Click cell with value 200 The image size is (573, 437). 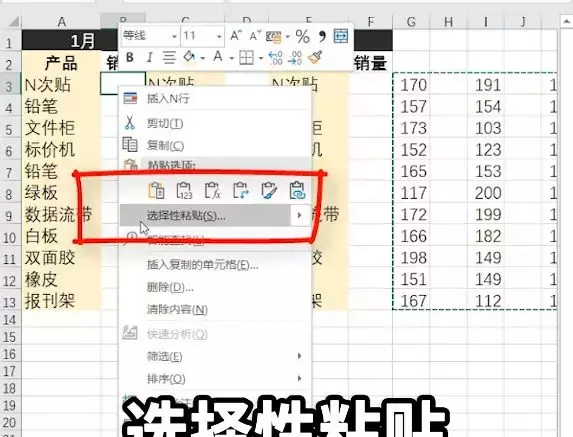click(x=486, y=193)
